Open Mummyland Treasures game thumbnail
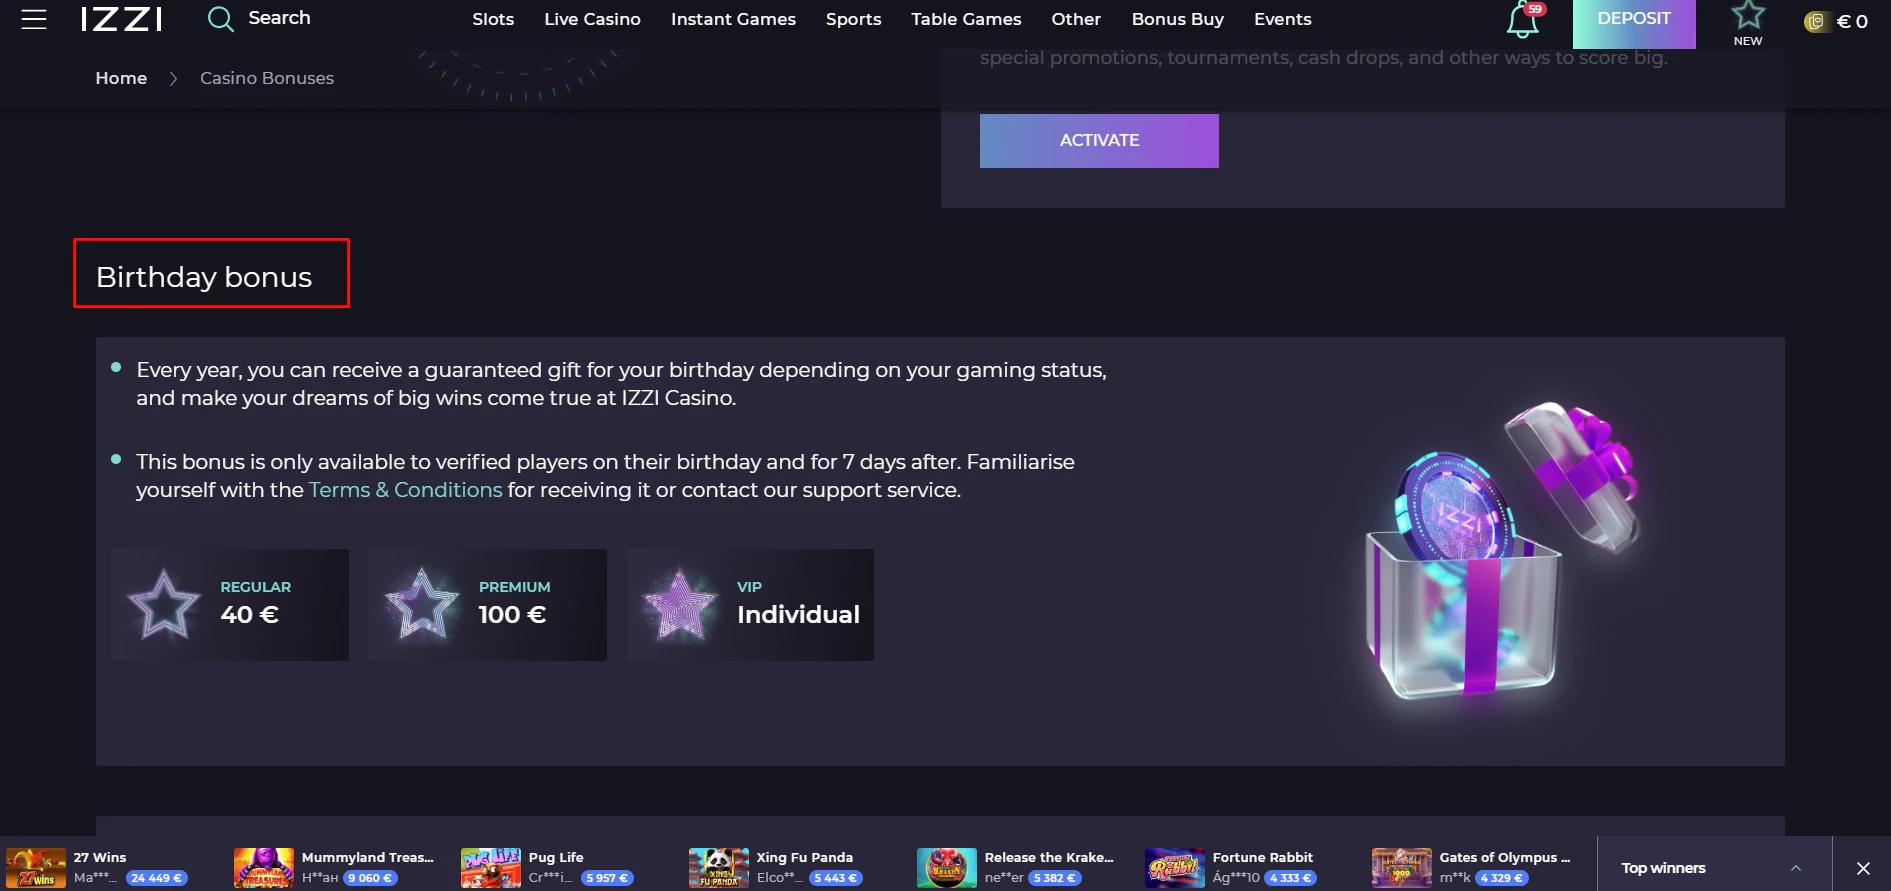This screenshot has width=1891, height=891. 264,868
